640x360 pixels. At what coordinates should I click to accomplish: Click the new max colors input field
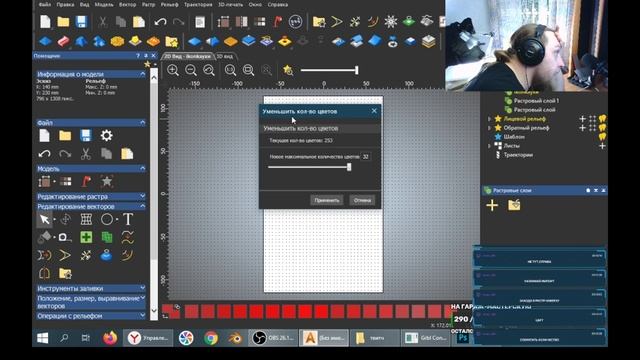pos(366,156)
